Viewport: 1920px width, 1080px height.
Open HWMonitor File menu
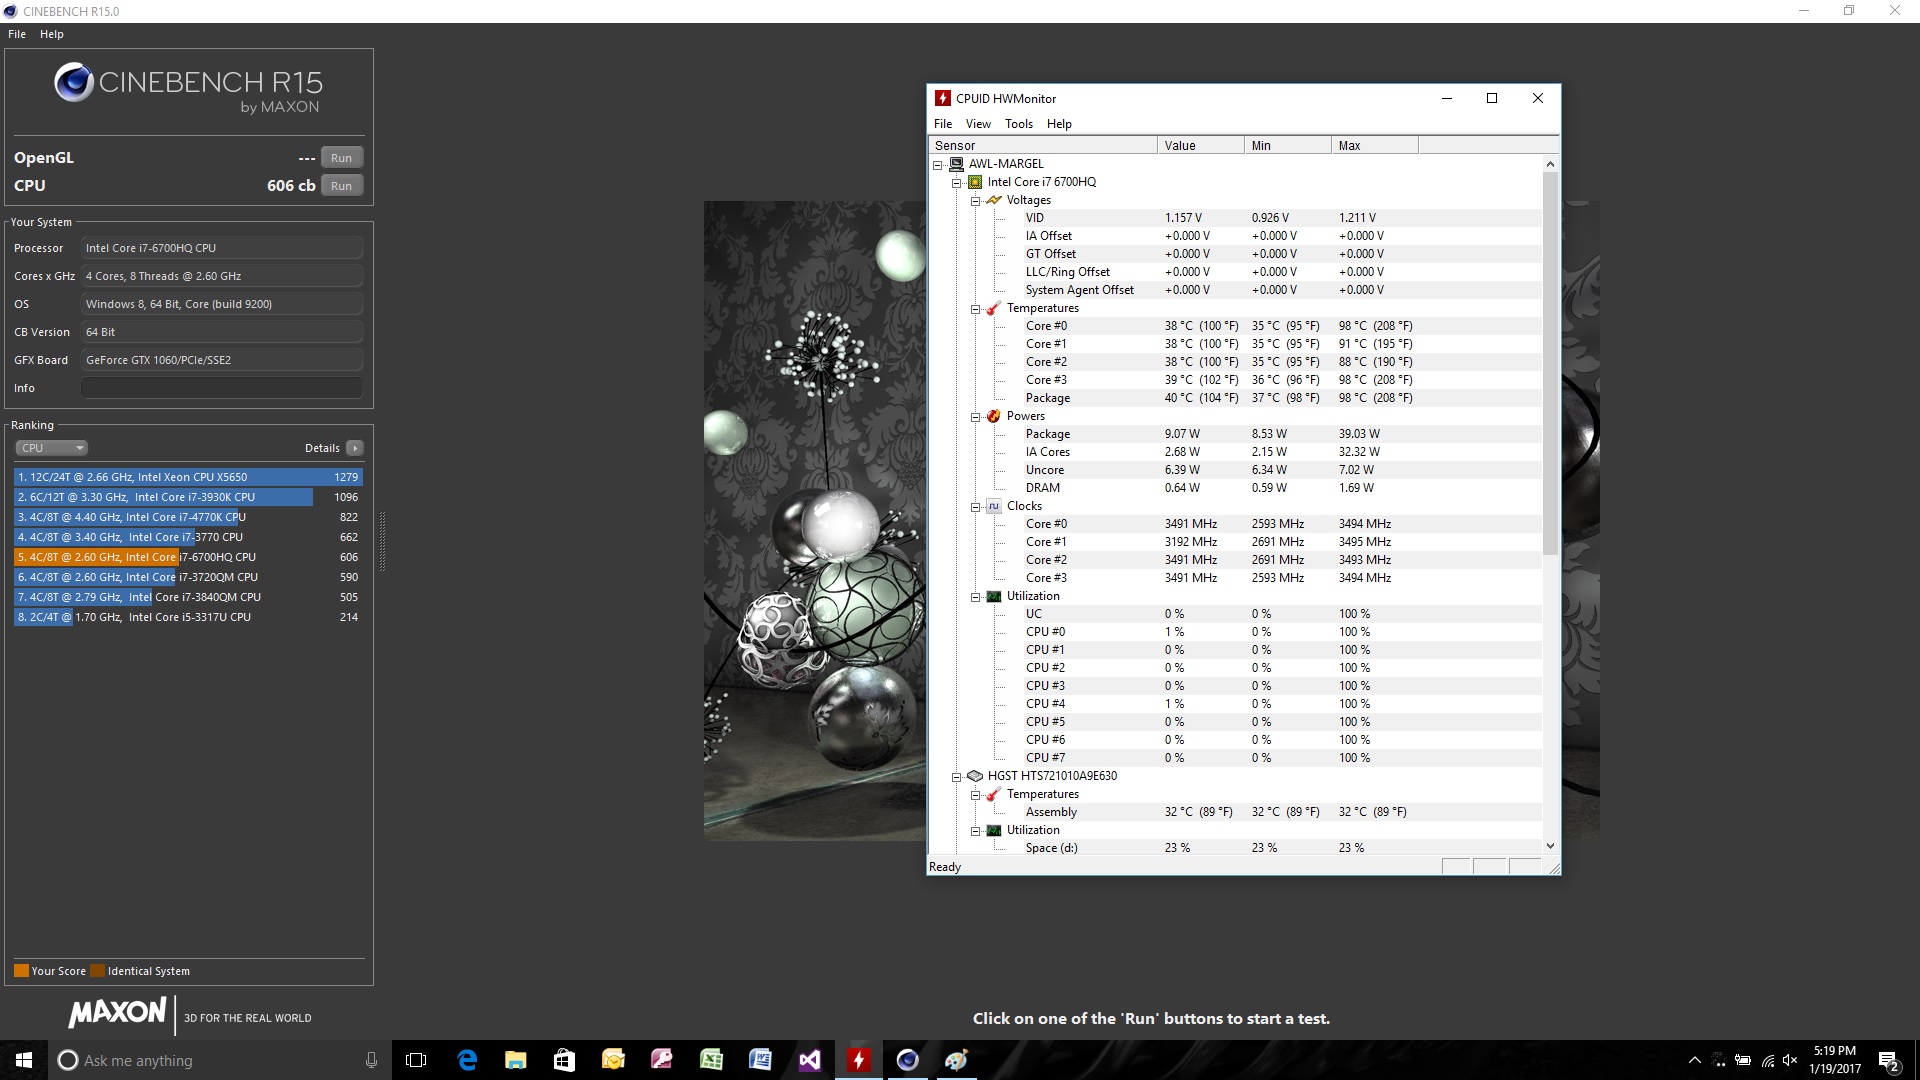[x=943, y=124]
